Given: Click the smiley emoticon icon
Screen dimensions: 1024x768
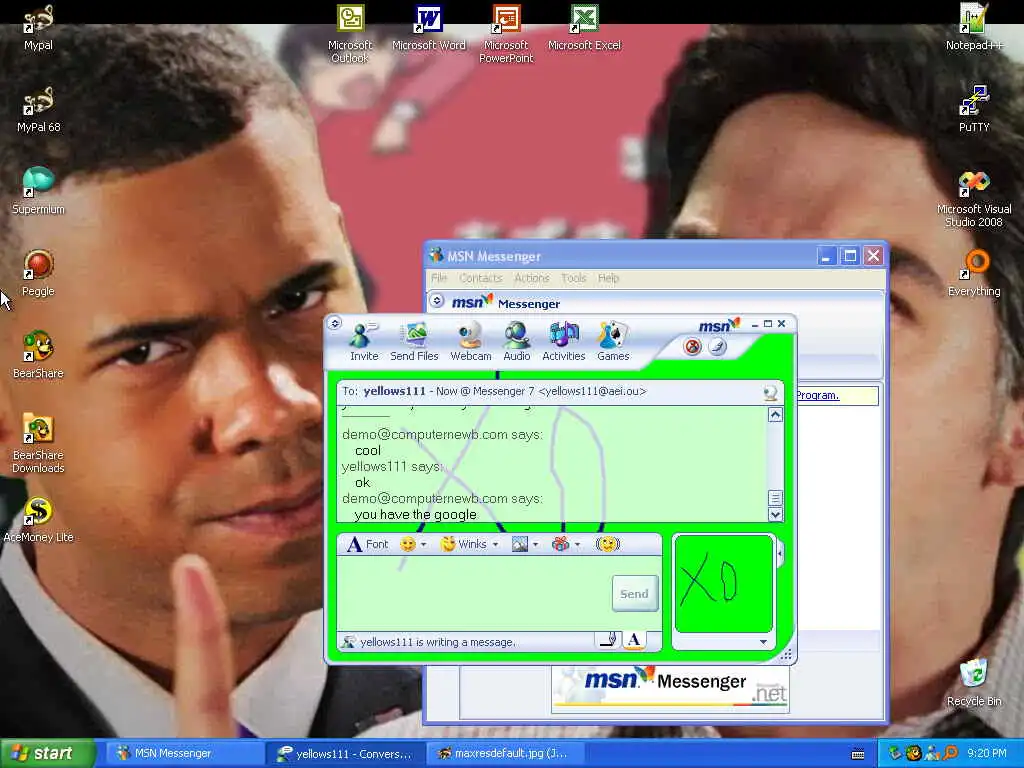Looking at the screenshot, I should coord(408,544).
